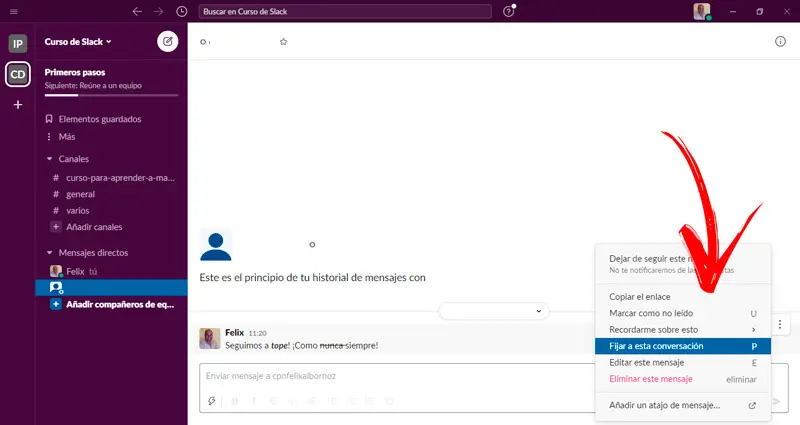
Task: Click the 11:20 message timestamp
Action: 258,333
